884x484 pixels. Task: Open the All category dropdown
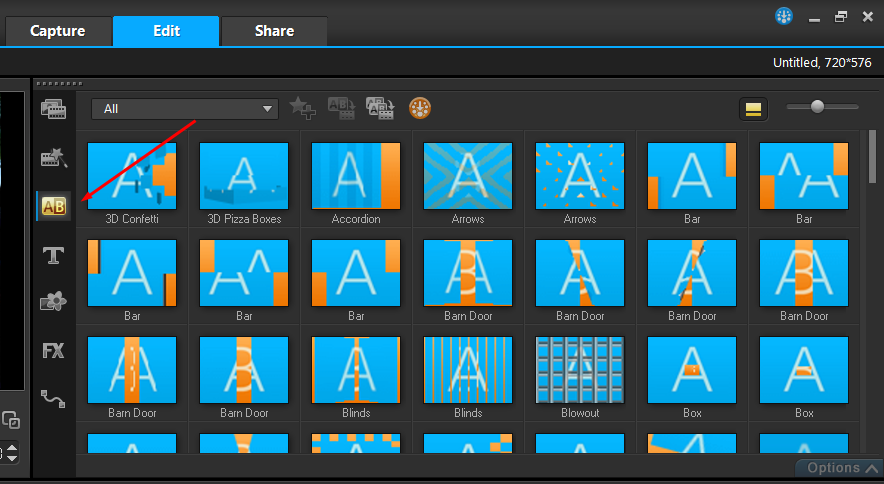[x=185, y=108]
